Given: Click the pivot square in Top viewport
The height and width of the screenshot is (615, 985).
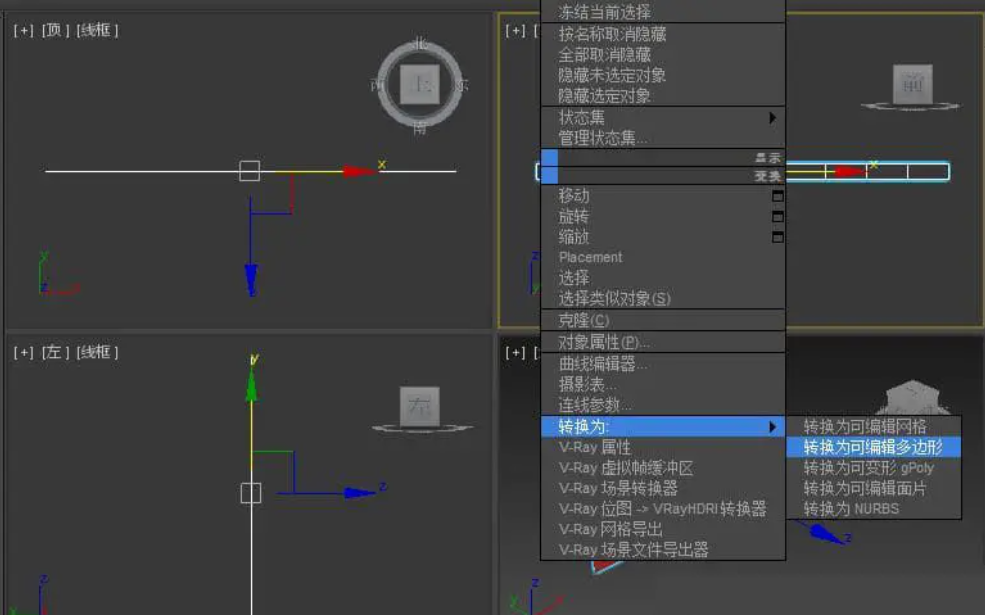Looking at the screenshot, I should click(x=249, y=171).
